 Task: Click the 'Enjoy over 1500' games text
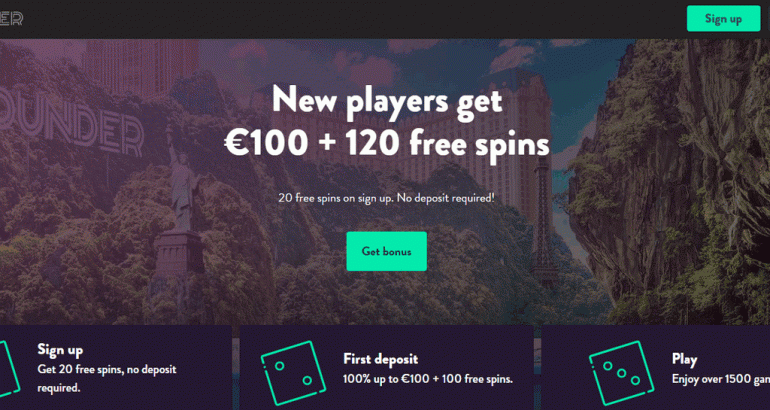pos(720,379)
